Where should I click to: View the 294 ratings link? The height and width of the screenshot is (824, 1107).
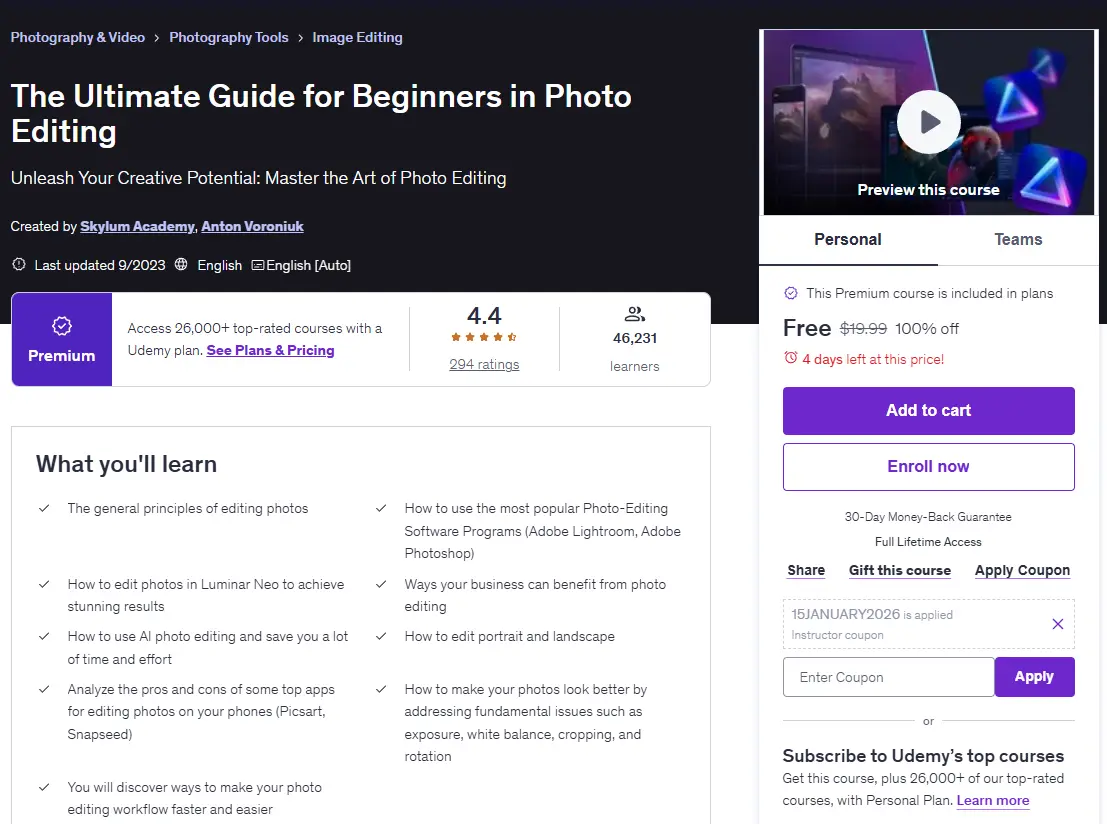point(484,364)
